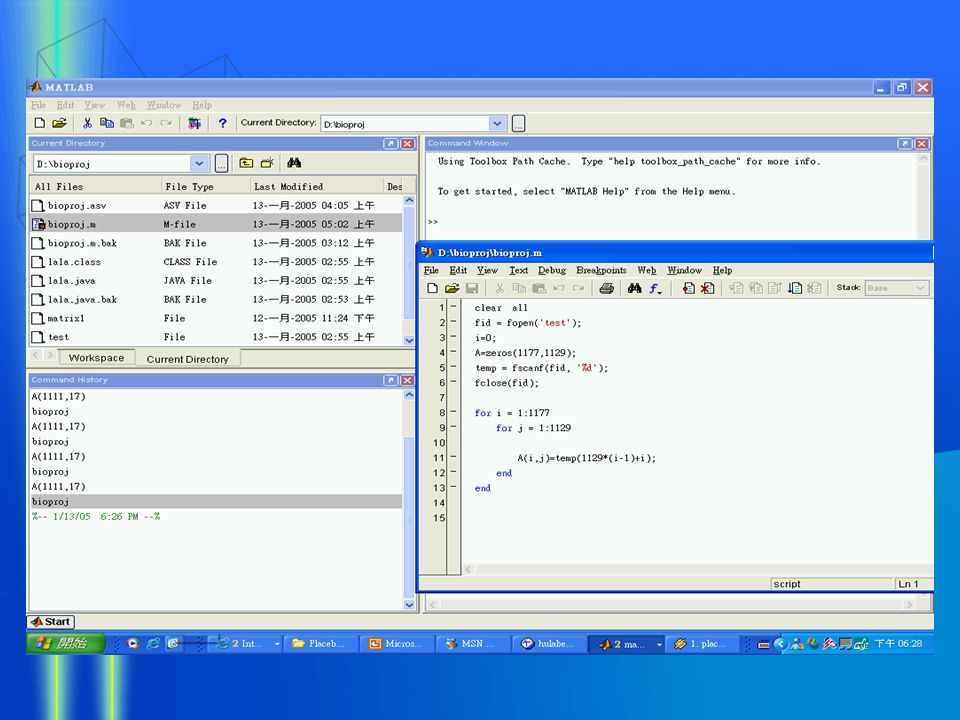Select bioproj.m in the file list

pos(216,224)
